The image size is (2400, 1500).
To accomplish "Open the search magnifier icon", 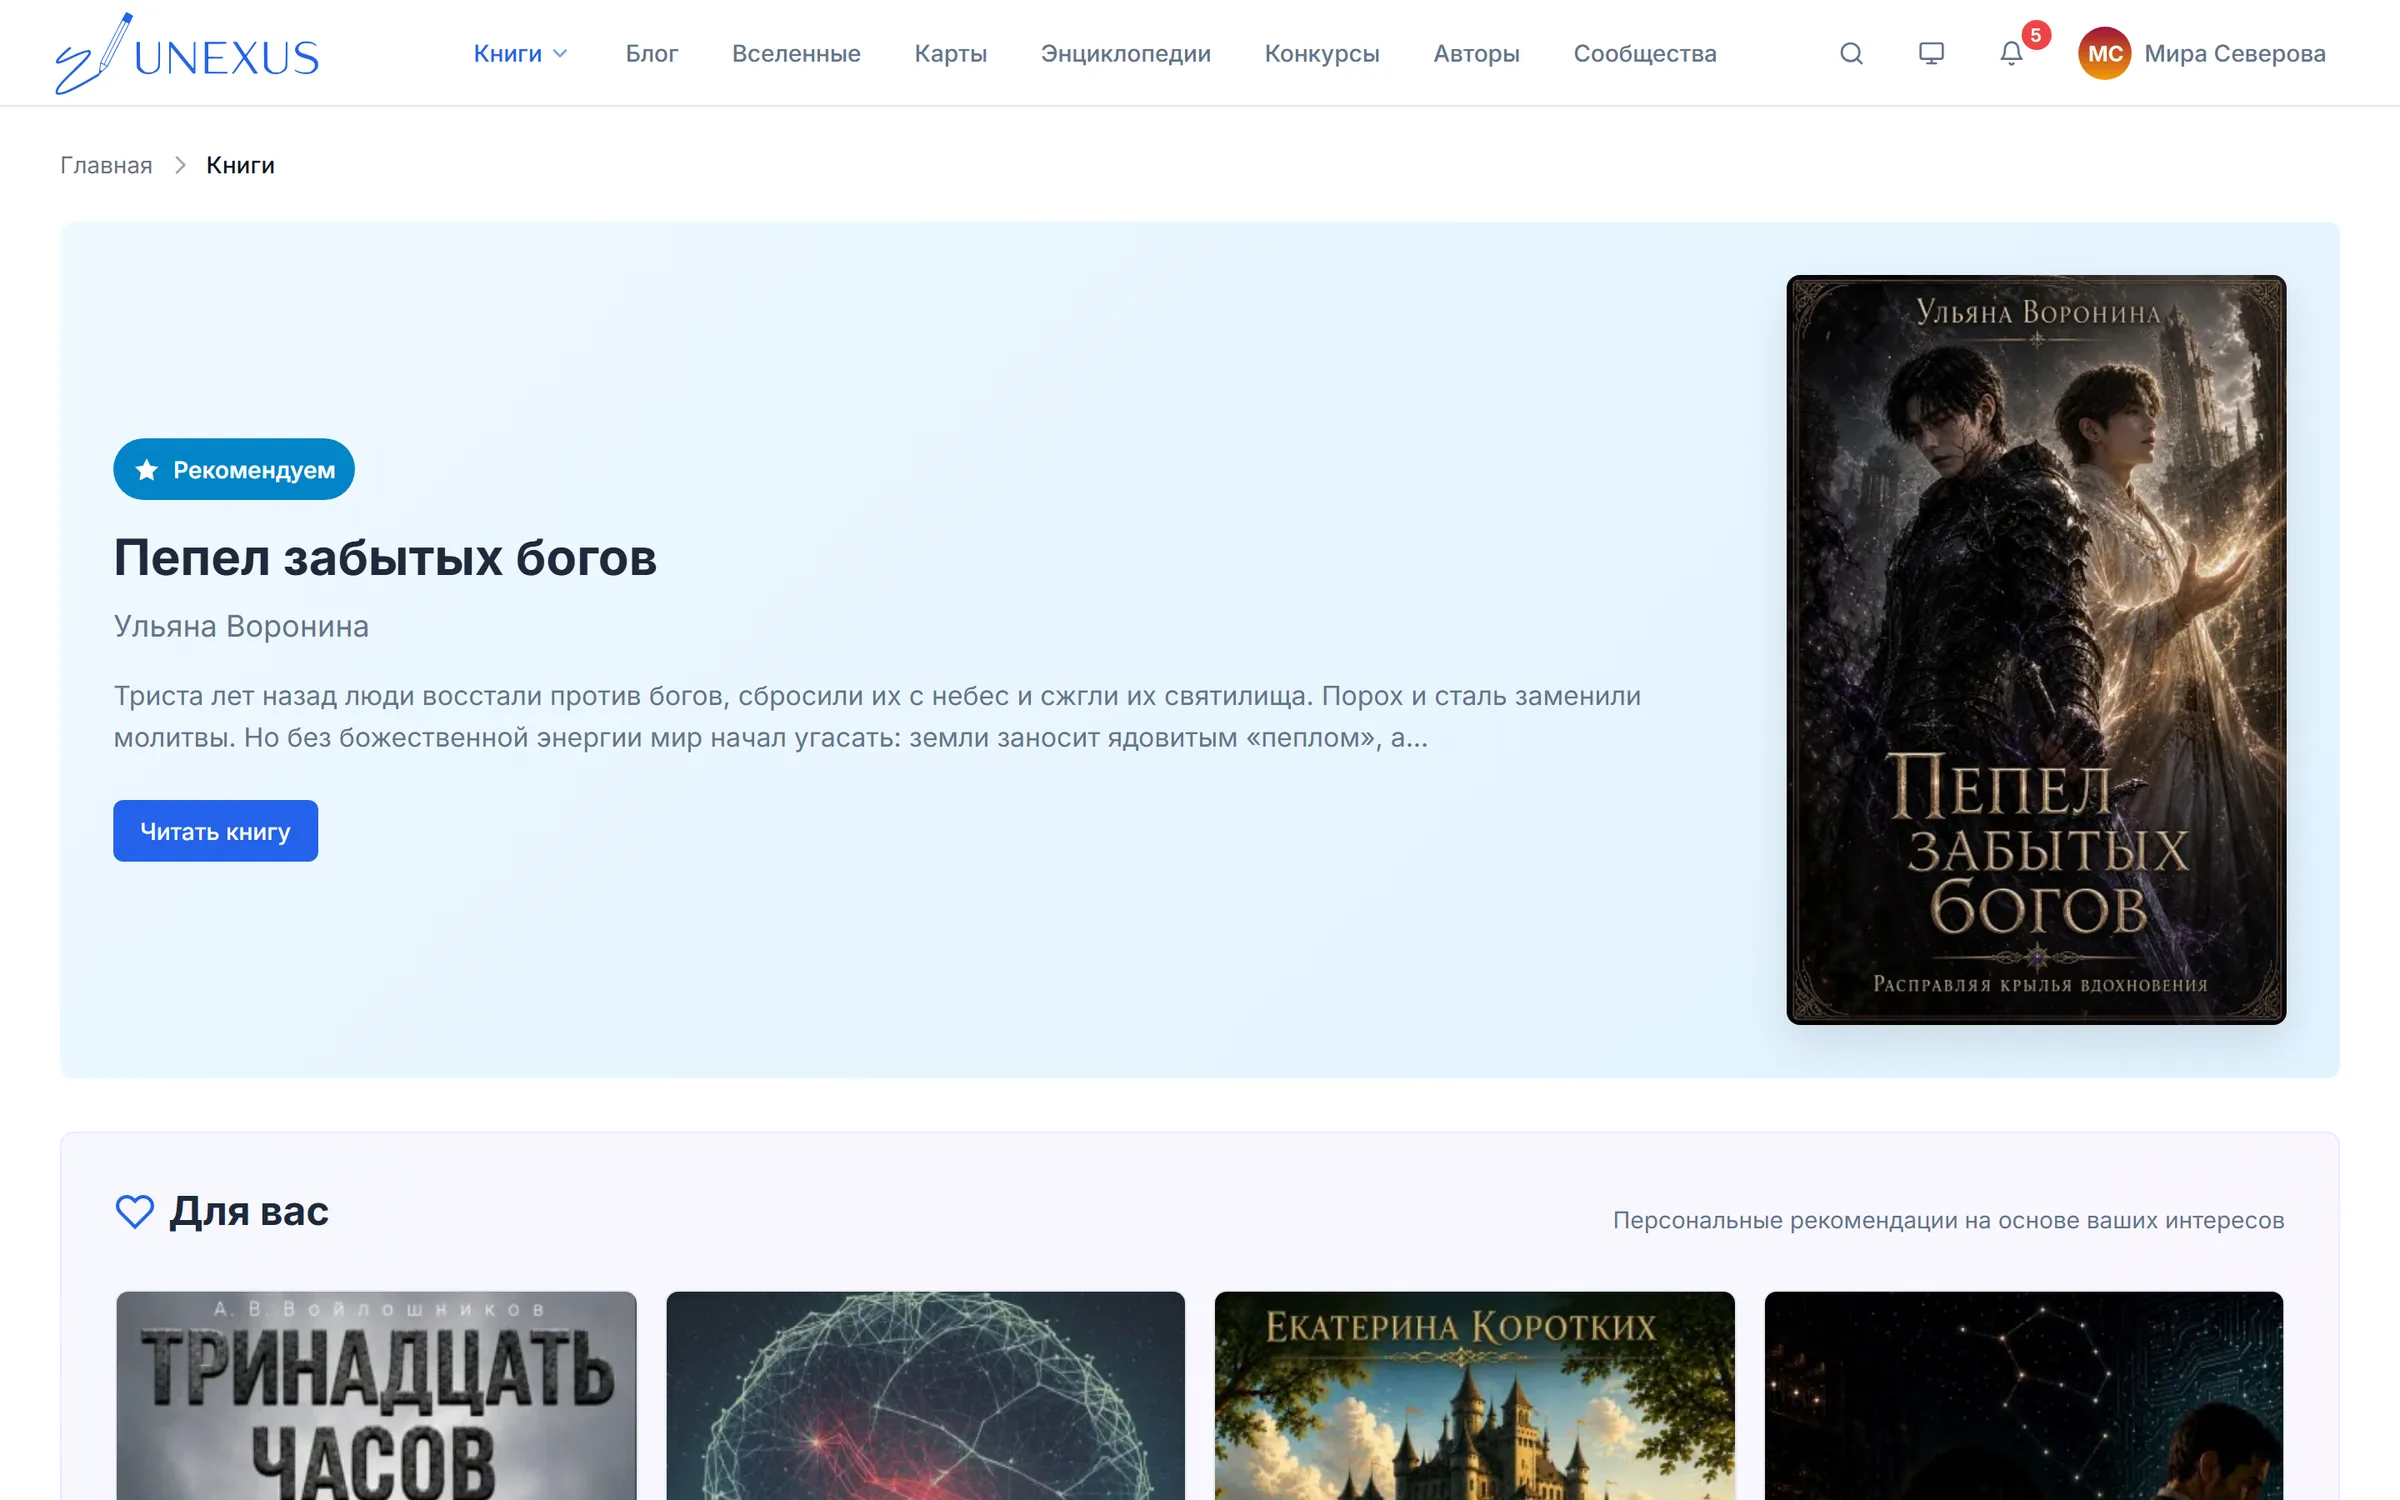I will click(x=1851, y=53).
